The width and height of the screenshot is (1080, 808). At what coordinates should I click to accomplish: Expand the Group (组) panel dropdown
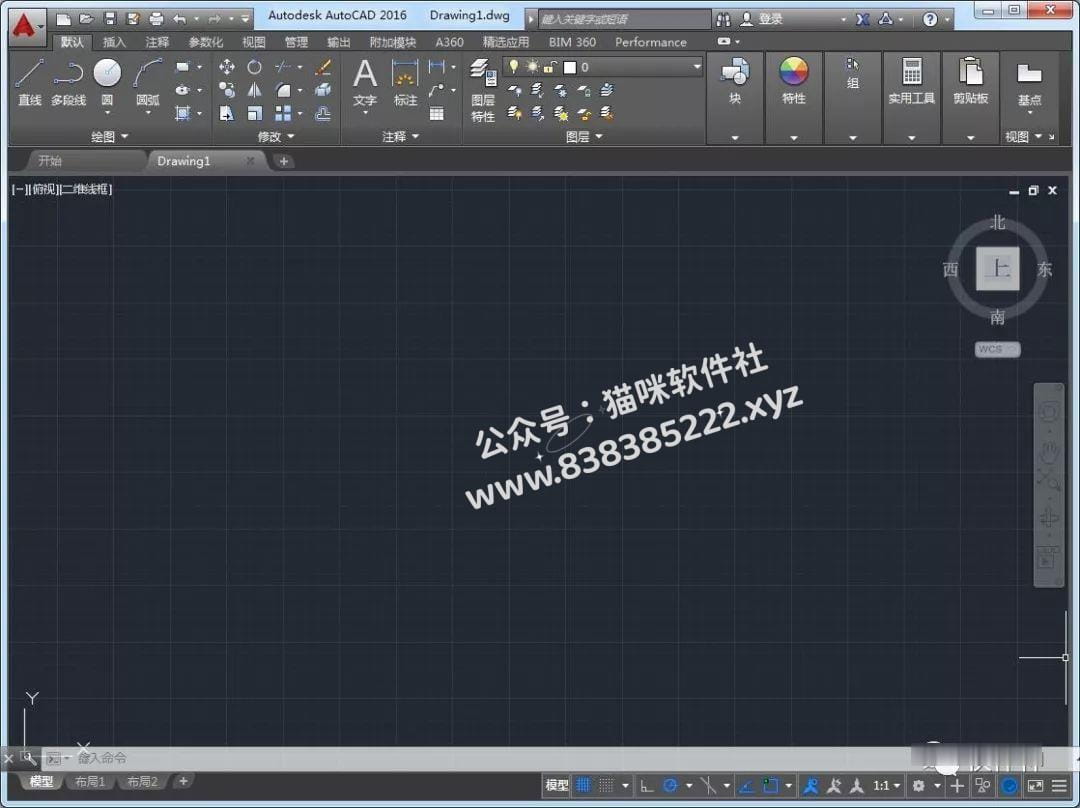tap(853, 138)
